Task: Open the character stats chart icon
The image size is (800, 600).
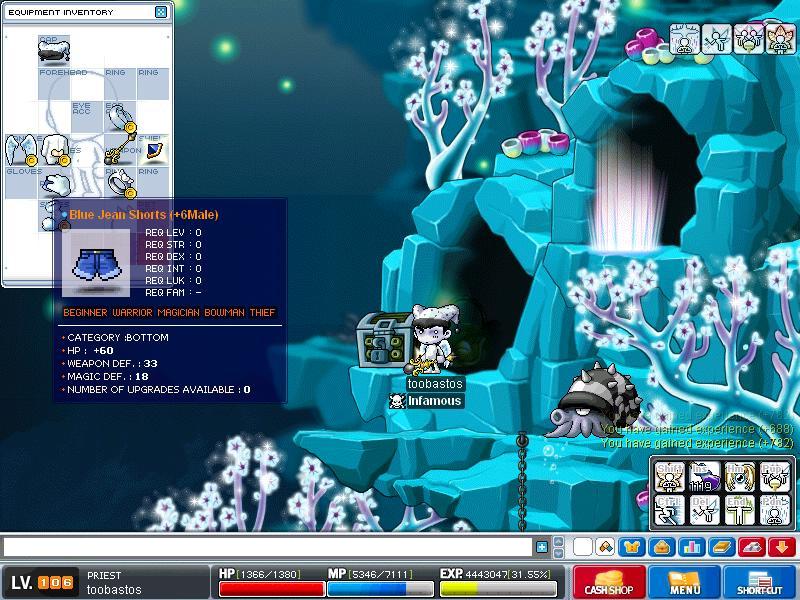Action: (x=692, y=547)
